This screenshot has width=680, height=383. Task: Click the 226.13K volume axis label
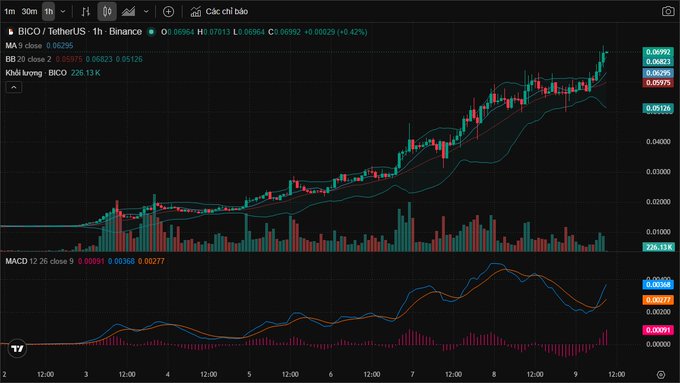658,247
